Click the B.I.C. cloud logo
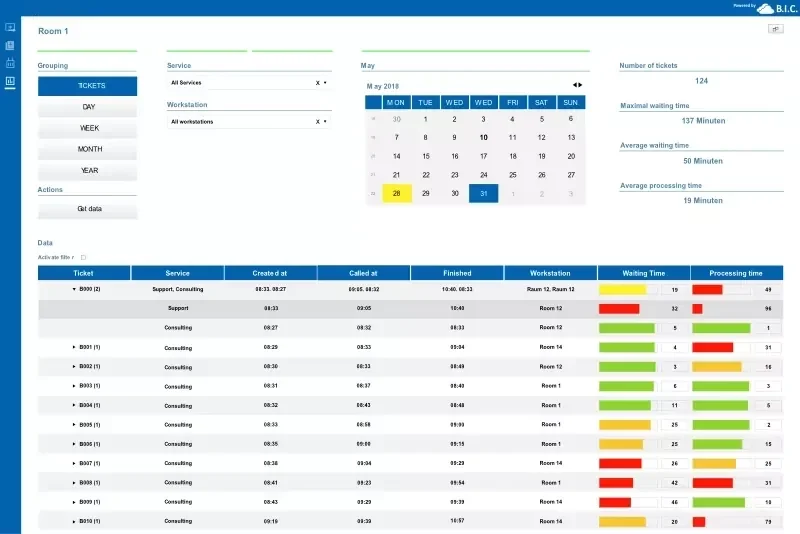Screen dimensions: 800x534 777,8
